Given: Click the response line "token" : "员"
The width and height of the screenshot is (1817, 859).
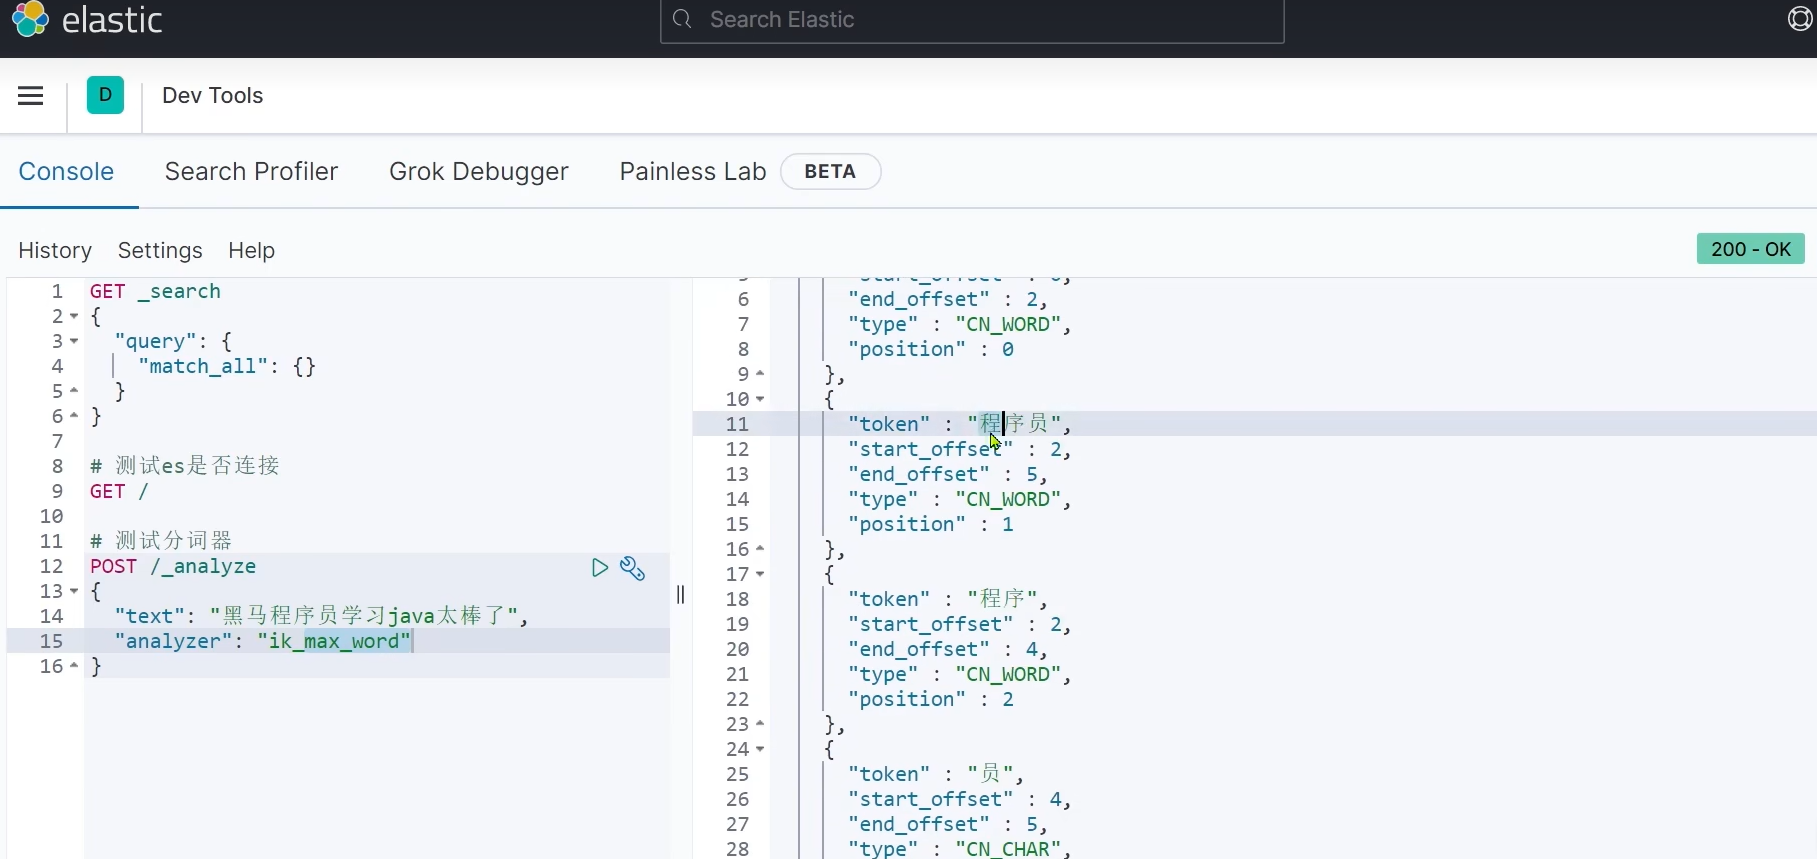Looking at the screenshot, I should tap(936, 774).
